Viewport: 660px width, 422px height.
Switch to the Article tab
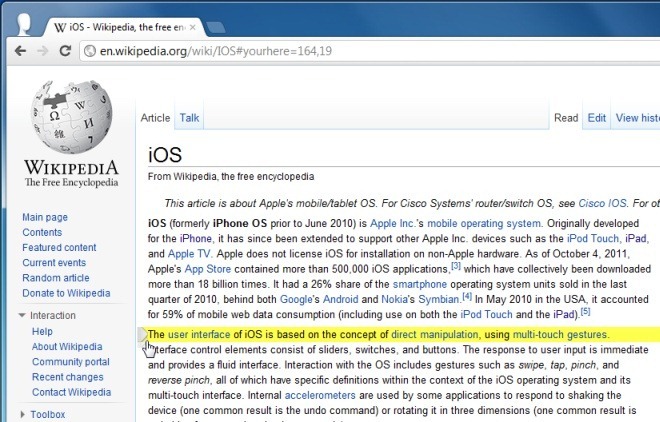(155, 118)
